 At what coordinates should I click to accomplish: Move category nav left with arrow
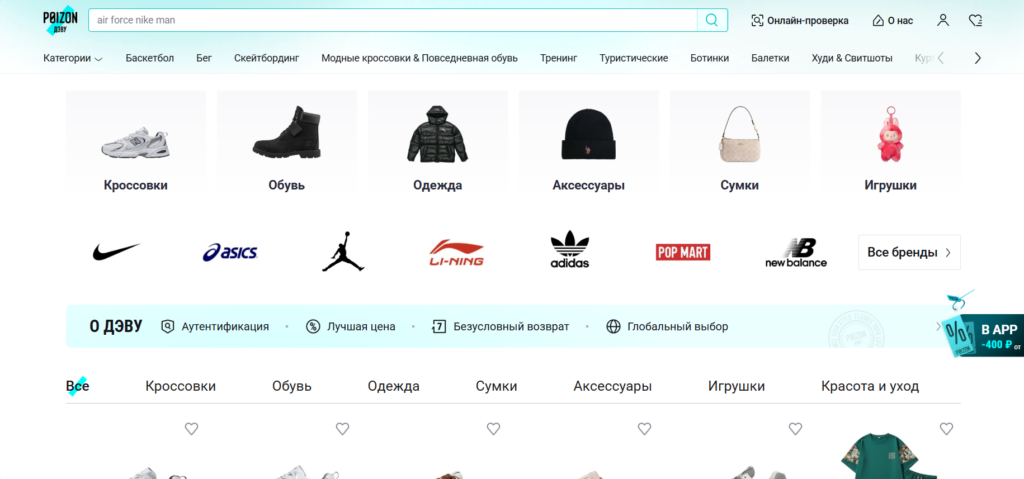940,58
